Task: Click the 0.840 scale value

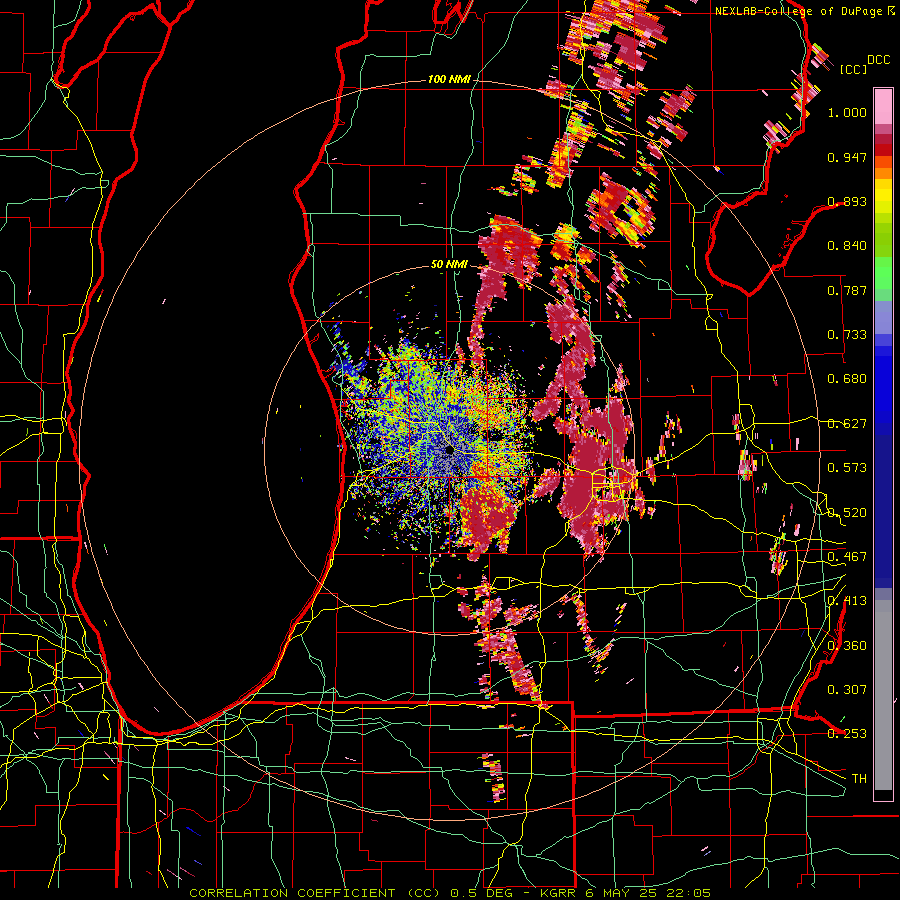Action: 847,246
